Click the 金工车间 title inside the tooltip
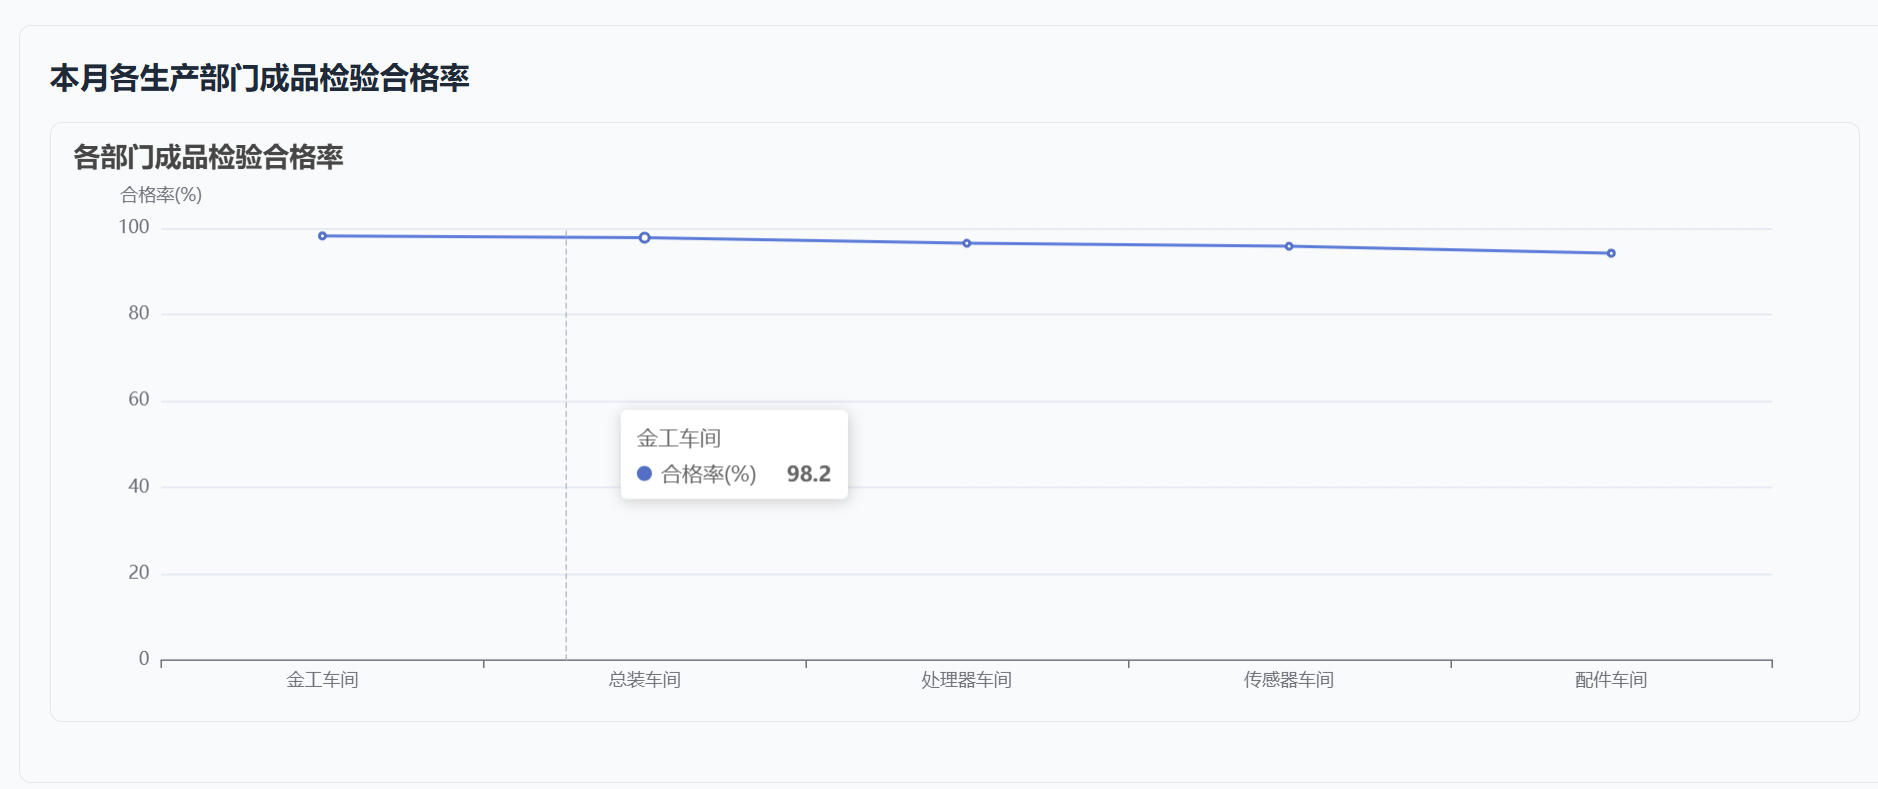The width and height of the screenshot is (1878, 789). [679, 438]
